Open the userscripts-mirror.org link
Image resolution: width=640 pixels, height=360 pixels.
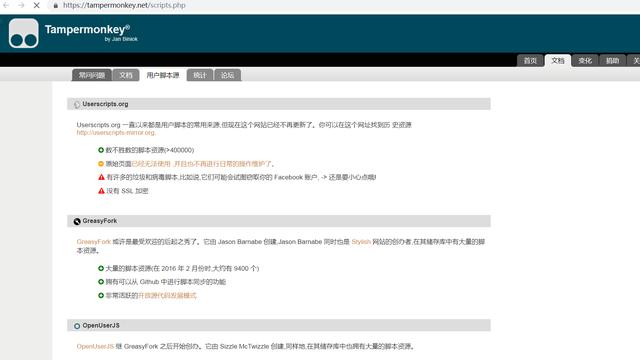(116, 133)
